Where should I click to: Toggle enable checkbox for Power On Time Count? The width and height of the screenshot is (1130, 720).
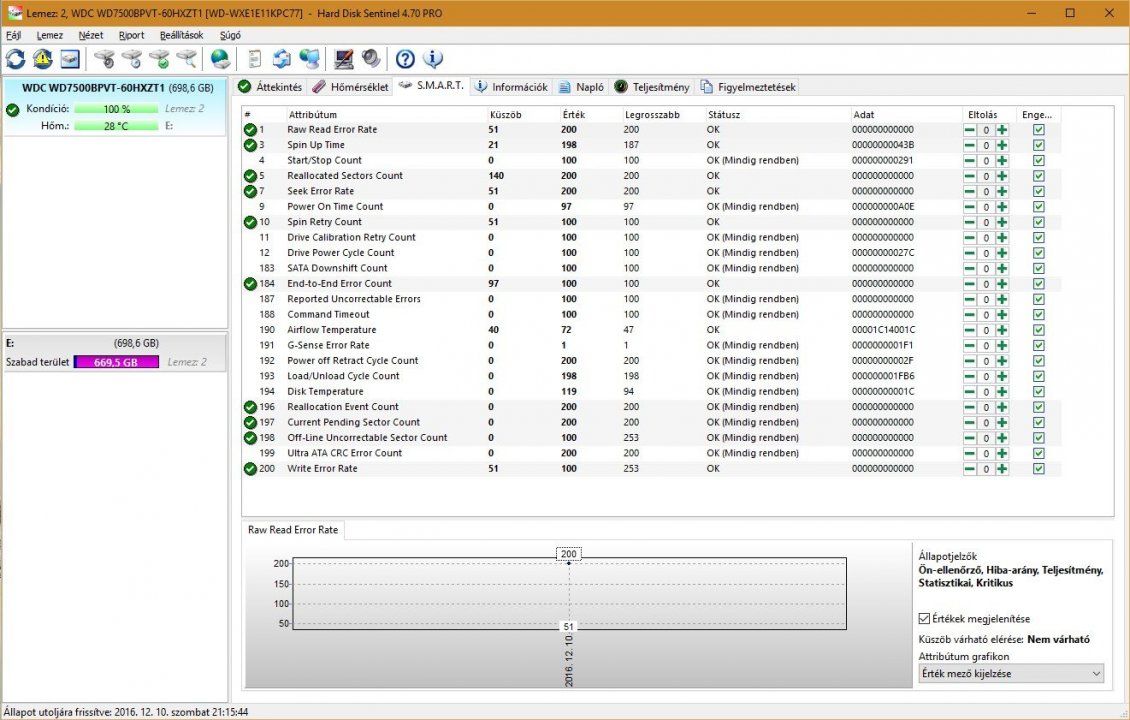pyautogui.click(x=1038, y=207)
